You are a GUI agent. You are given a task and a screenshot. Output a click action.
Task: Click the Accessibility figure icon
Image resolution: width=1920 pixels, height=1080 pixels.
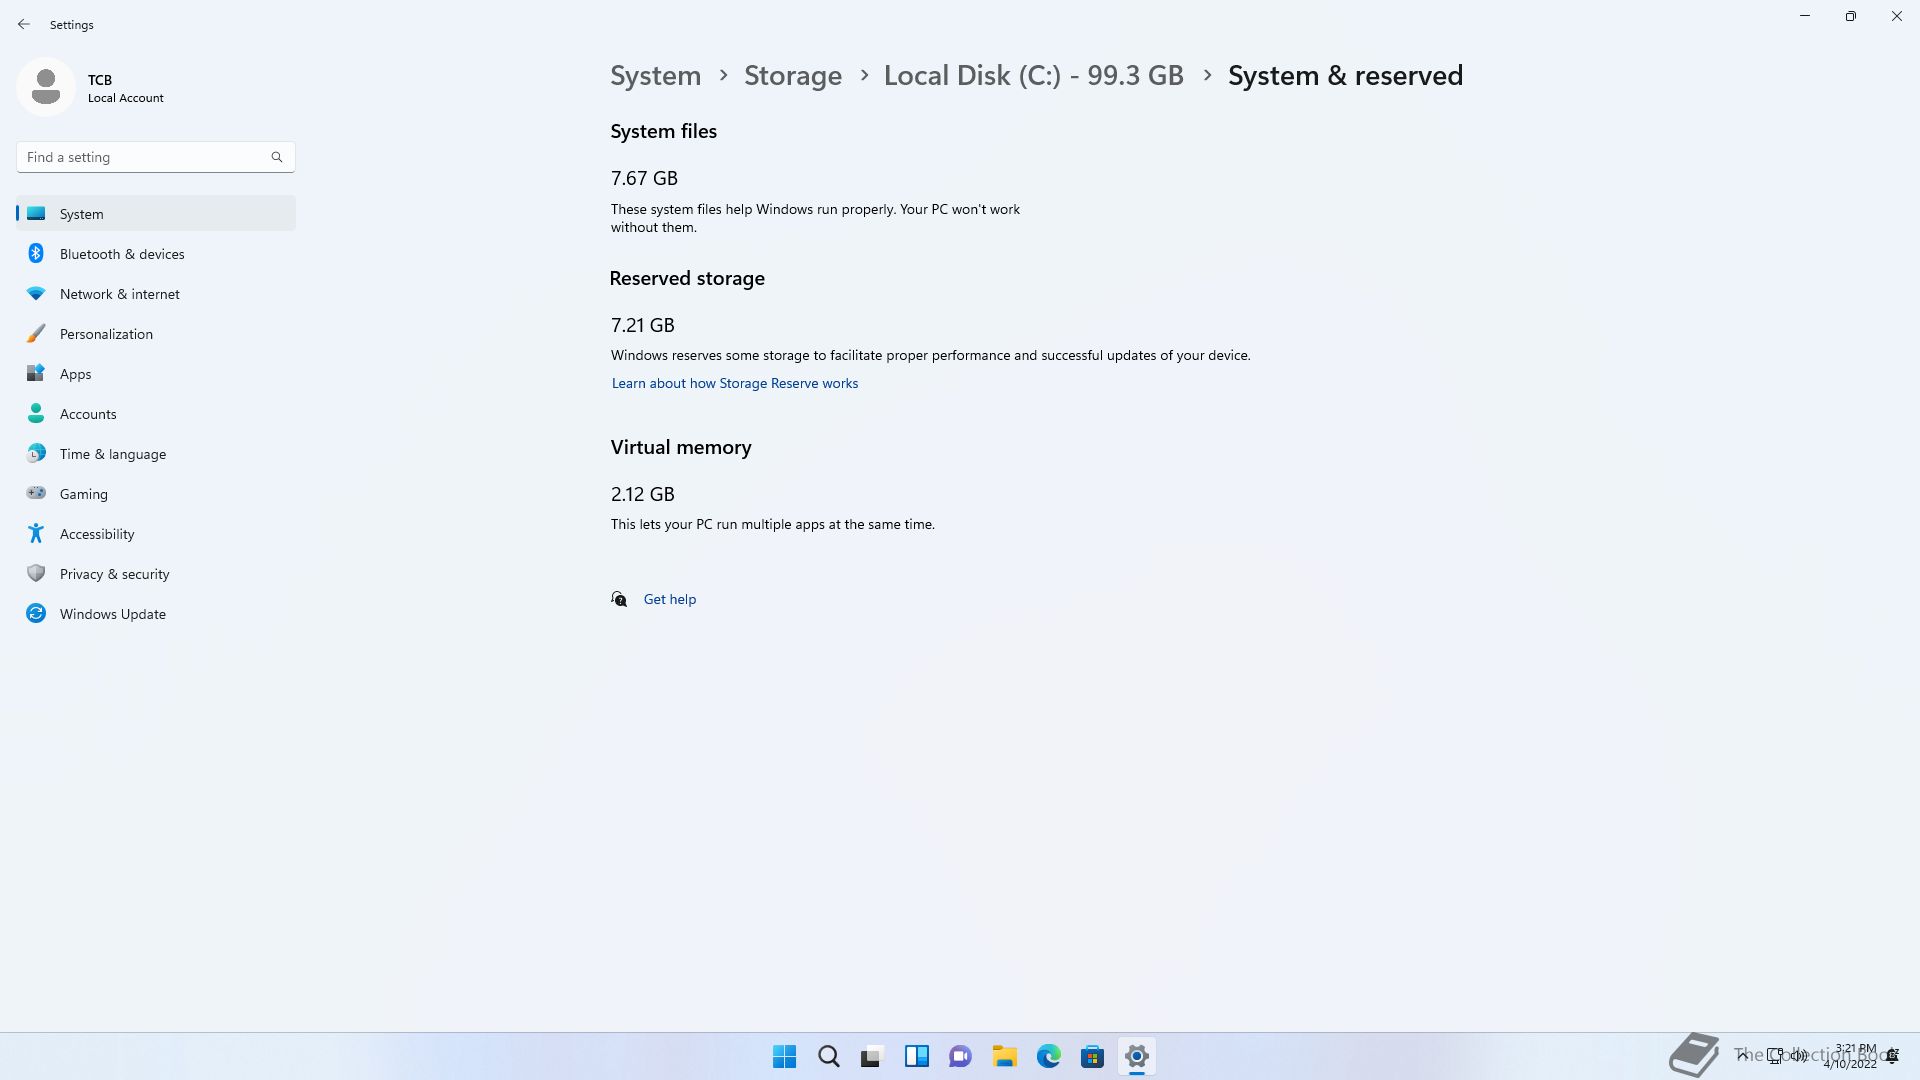(x=36, y=533)
